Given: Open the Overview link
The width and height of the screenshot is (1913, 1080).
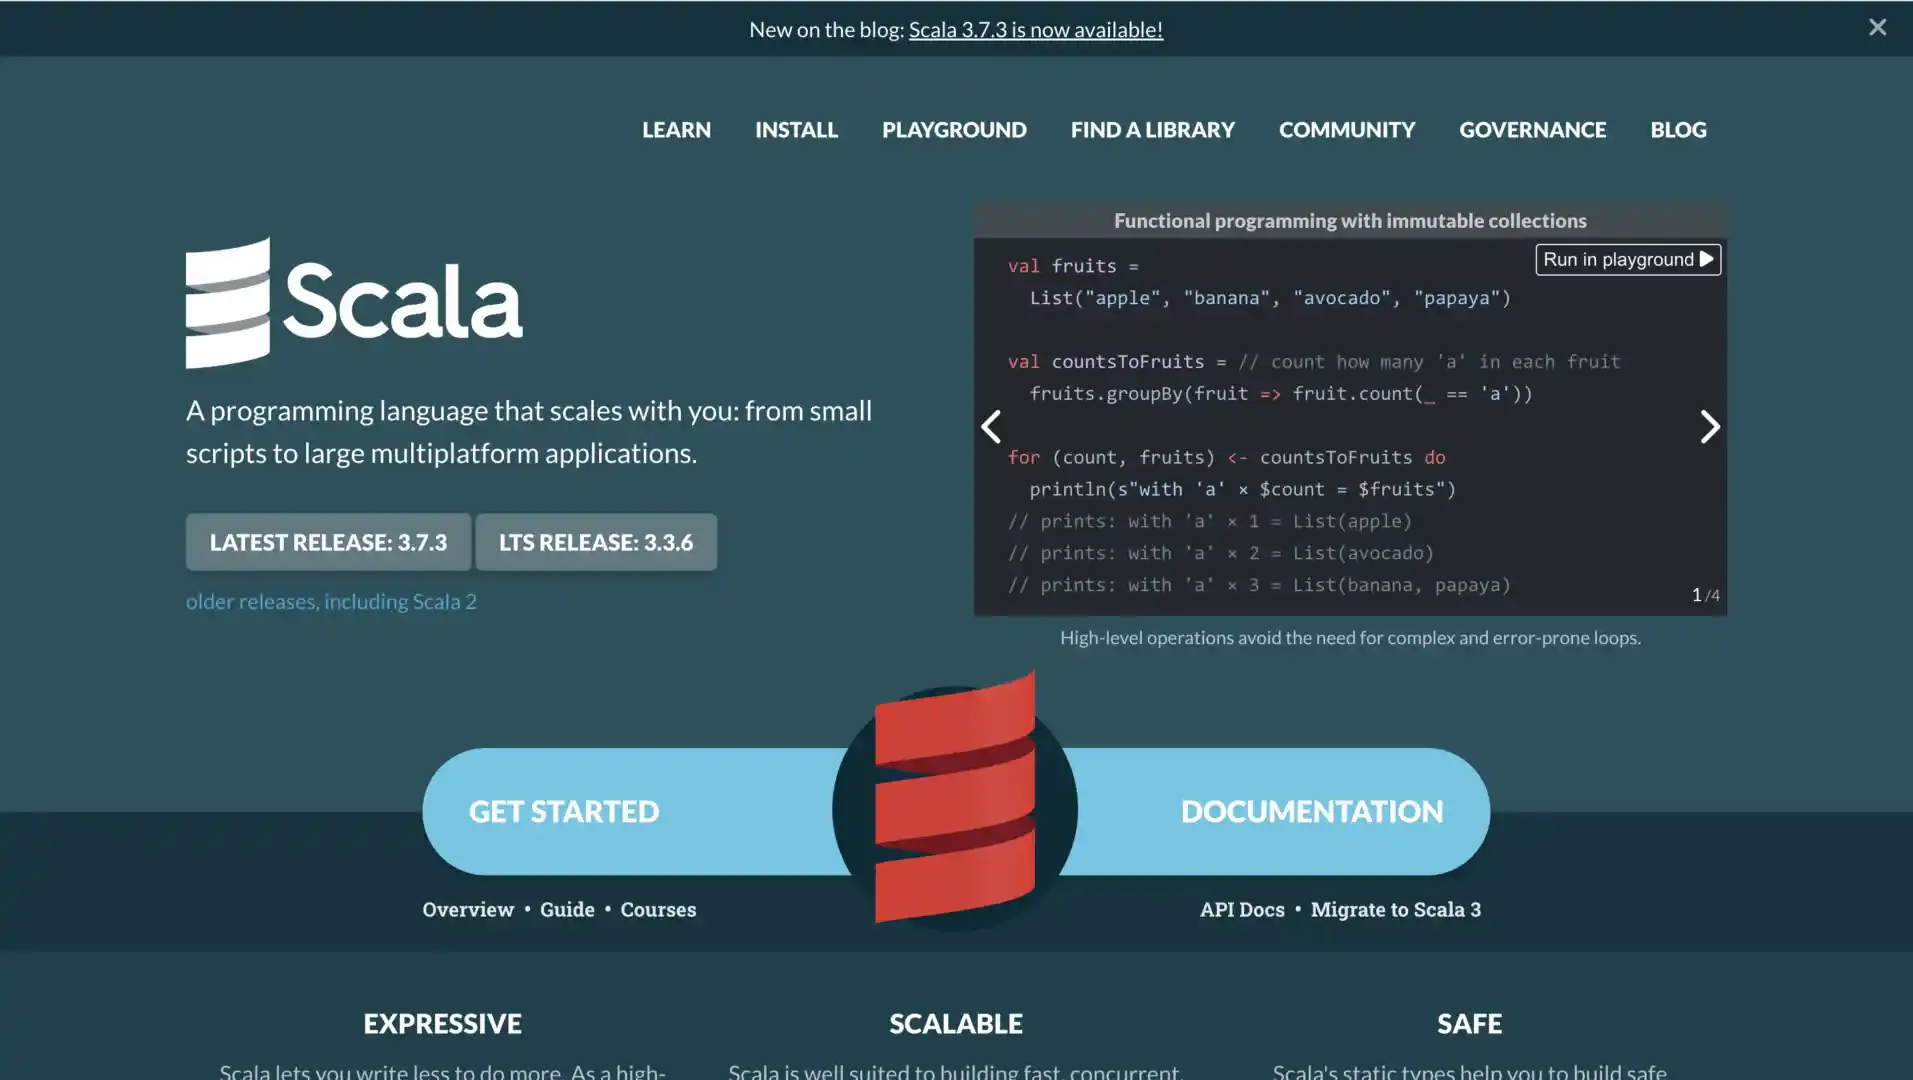Looking at the screenshot, I should pyautogui.click(x=468, y=909).
